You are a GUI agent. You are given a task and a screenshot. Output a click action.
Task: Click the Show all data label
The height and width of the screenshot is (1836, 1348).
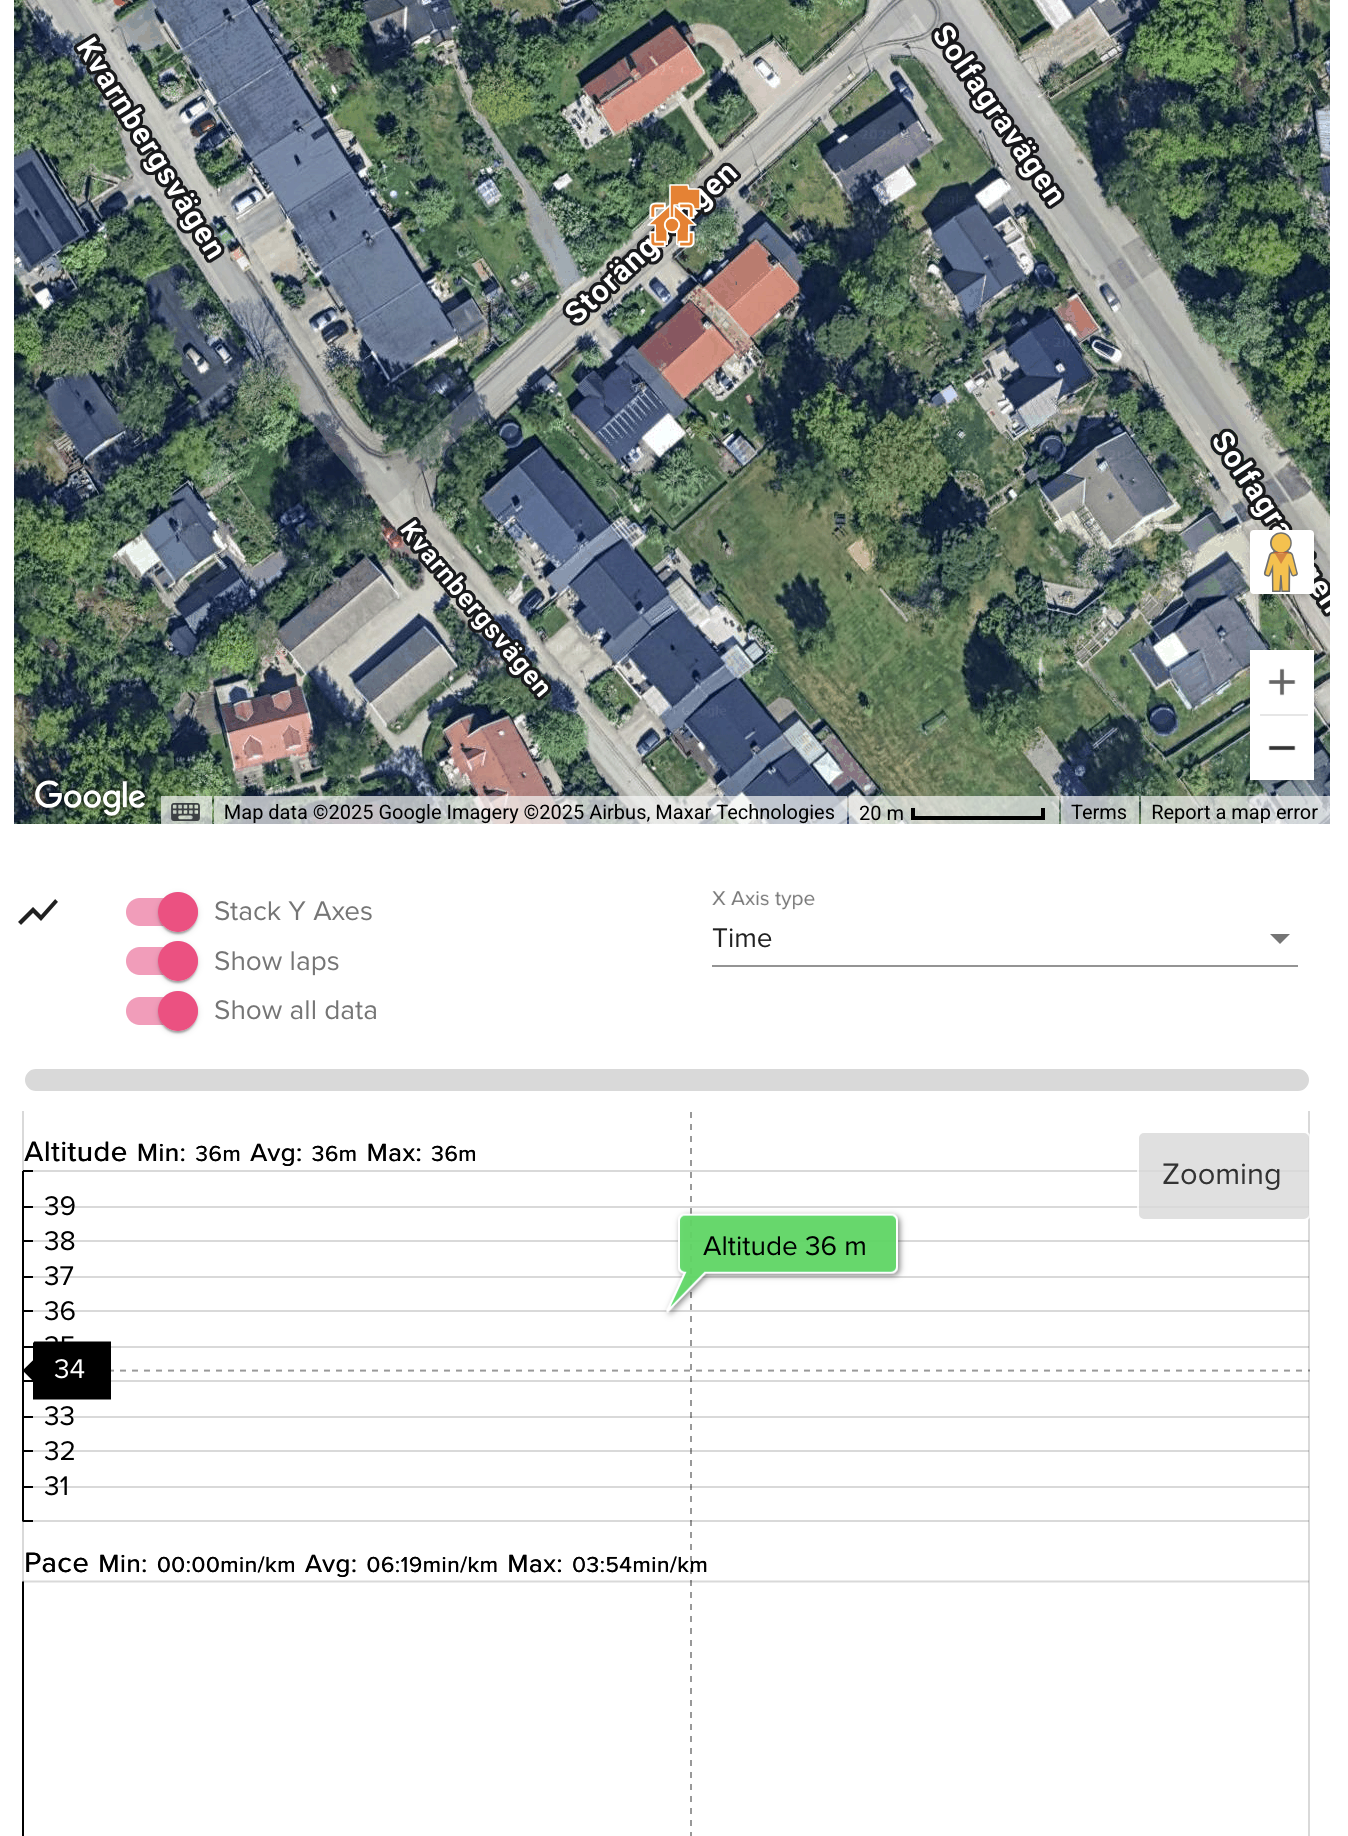(295, 1010)
